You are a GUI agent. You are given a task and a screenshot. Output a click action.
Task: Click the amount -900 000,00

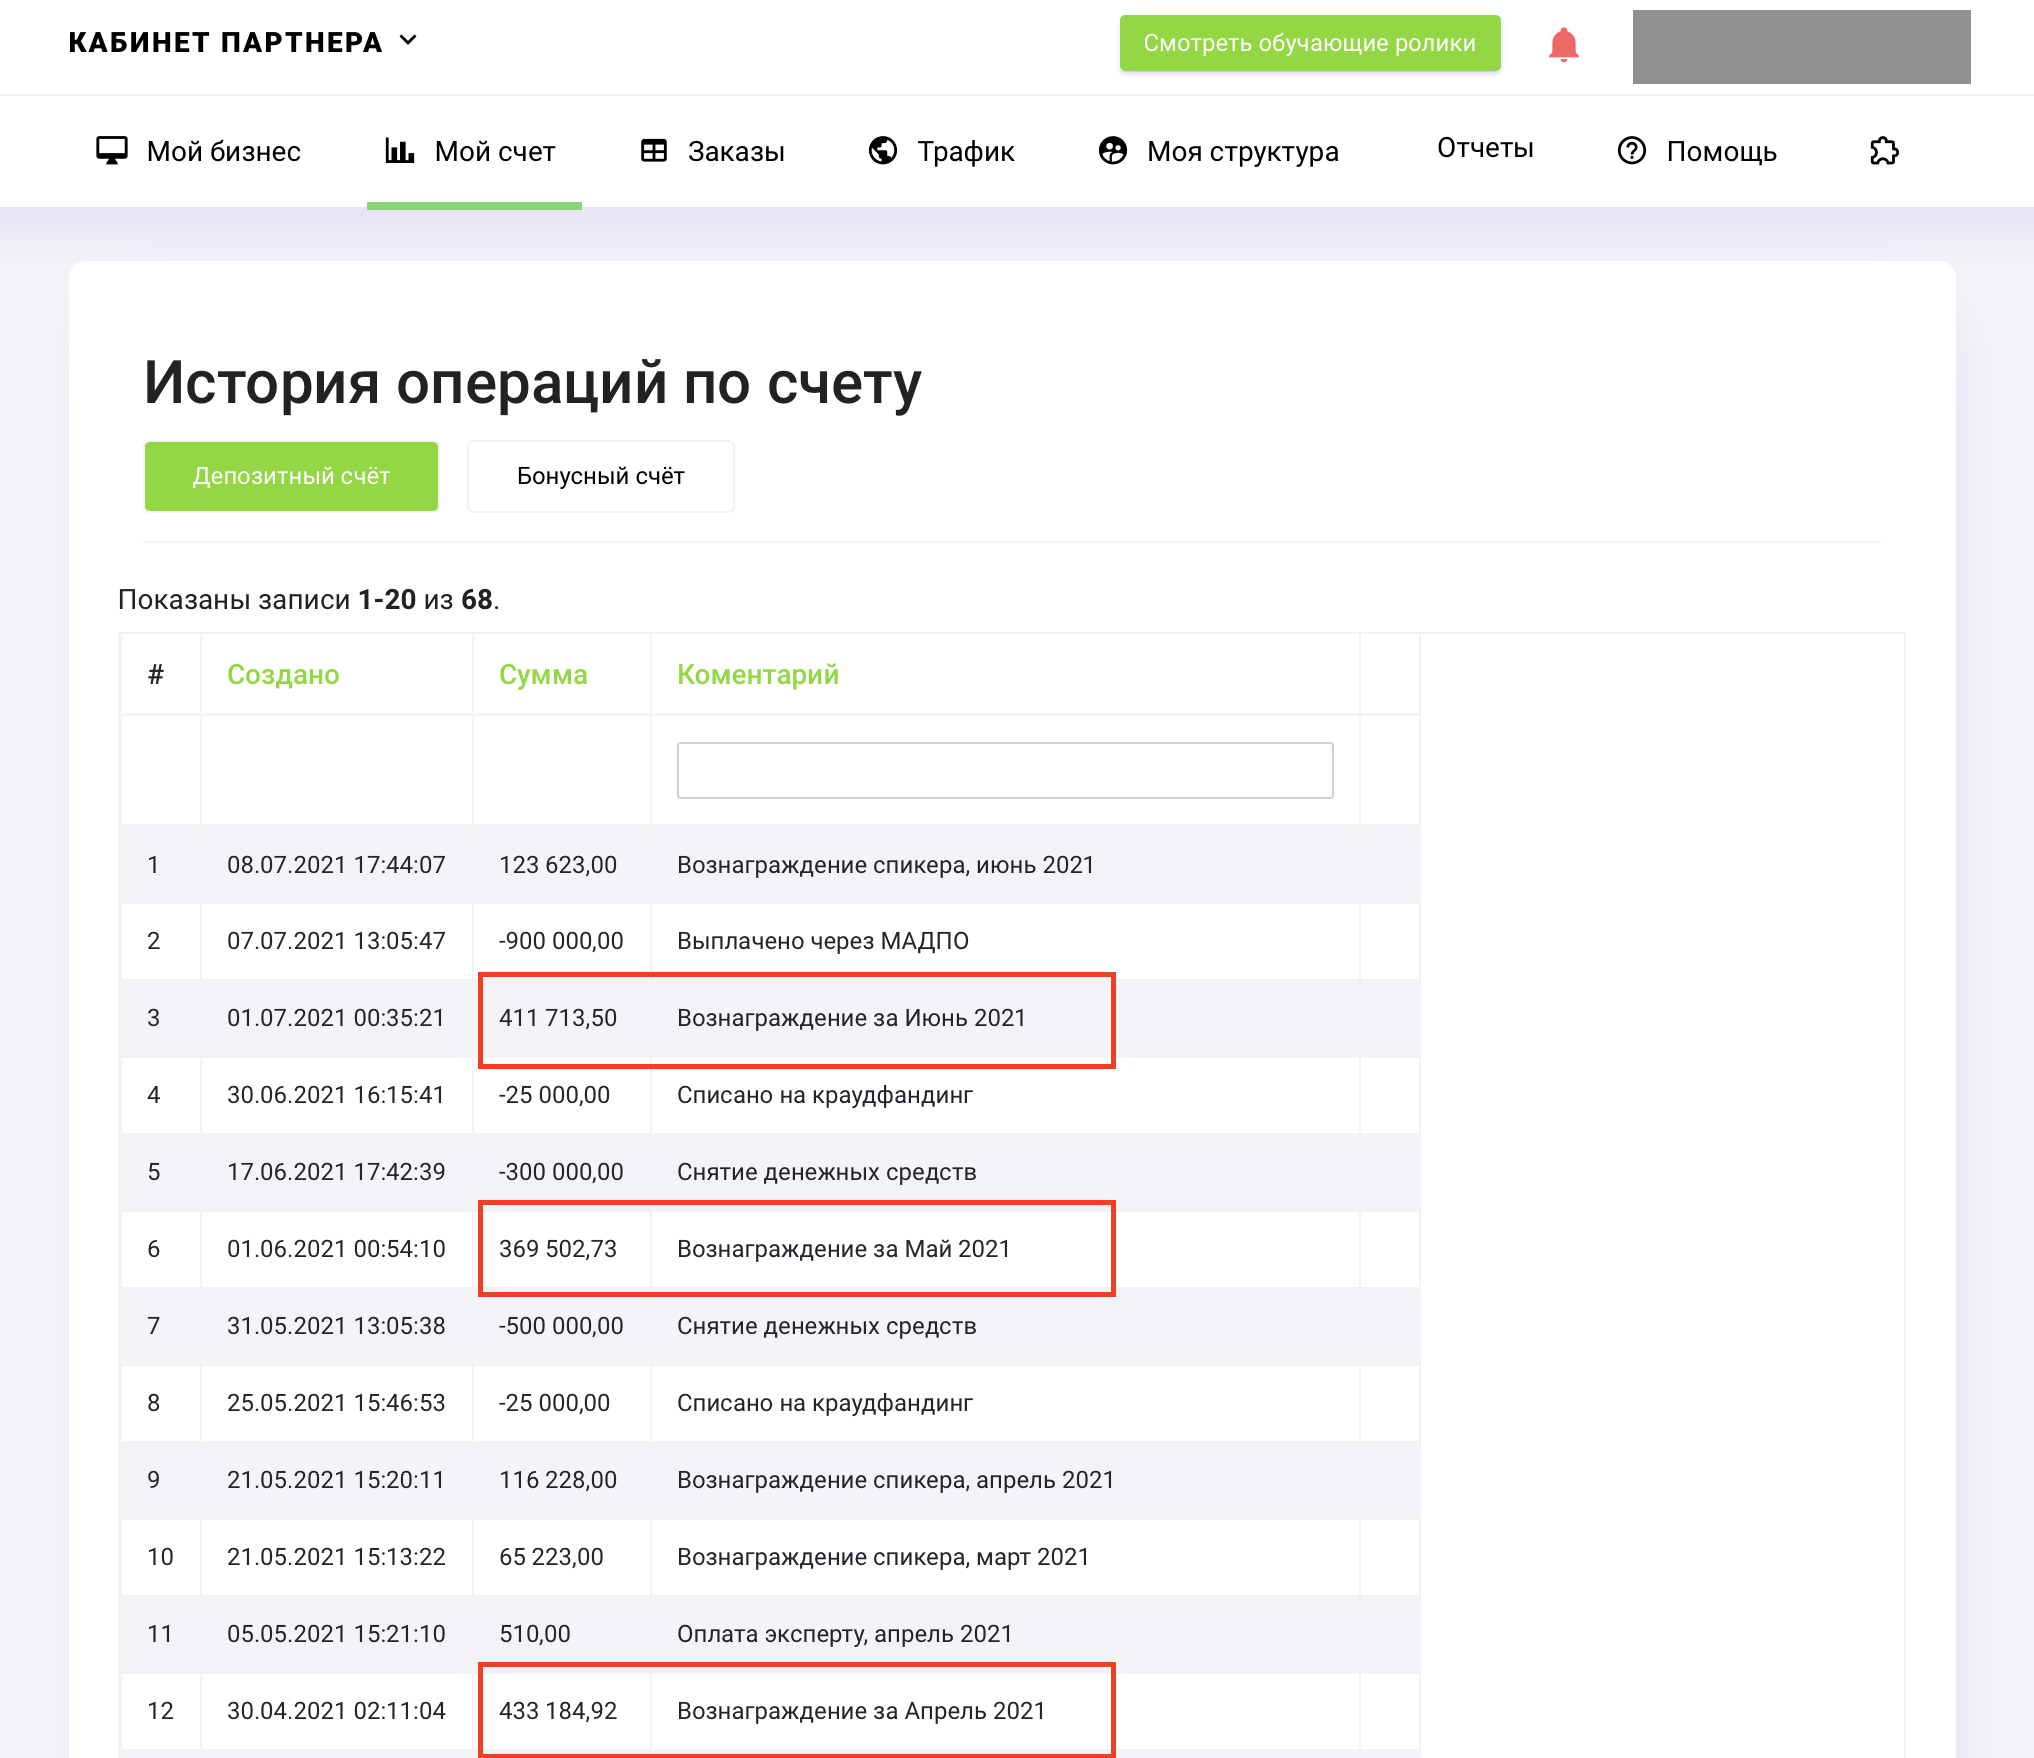pyautogui.click(x=561, y=941)
